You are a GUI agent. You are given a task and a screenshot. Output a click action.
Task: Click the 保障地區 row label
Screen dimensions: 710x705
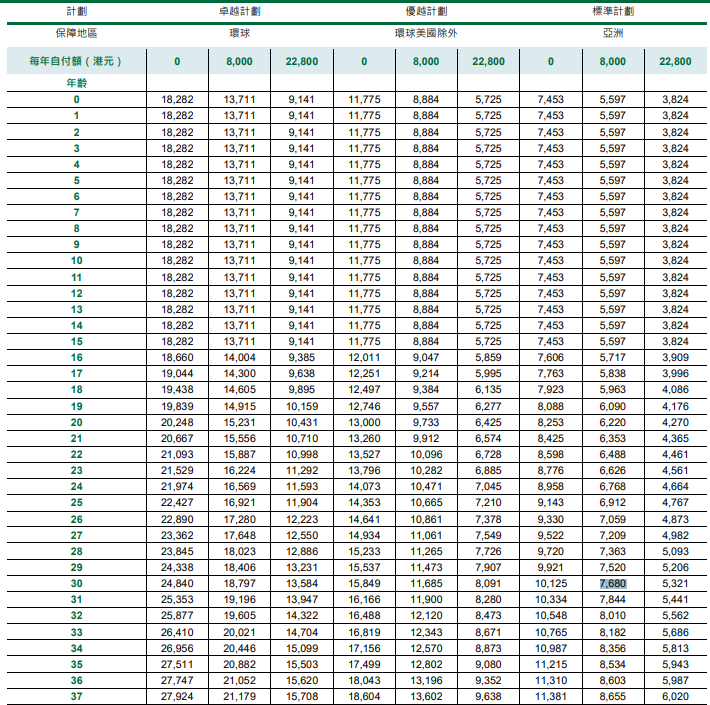[x=77, y=33]
